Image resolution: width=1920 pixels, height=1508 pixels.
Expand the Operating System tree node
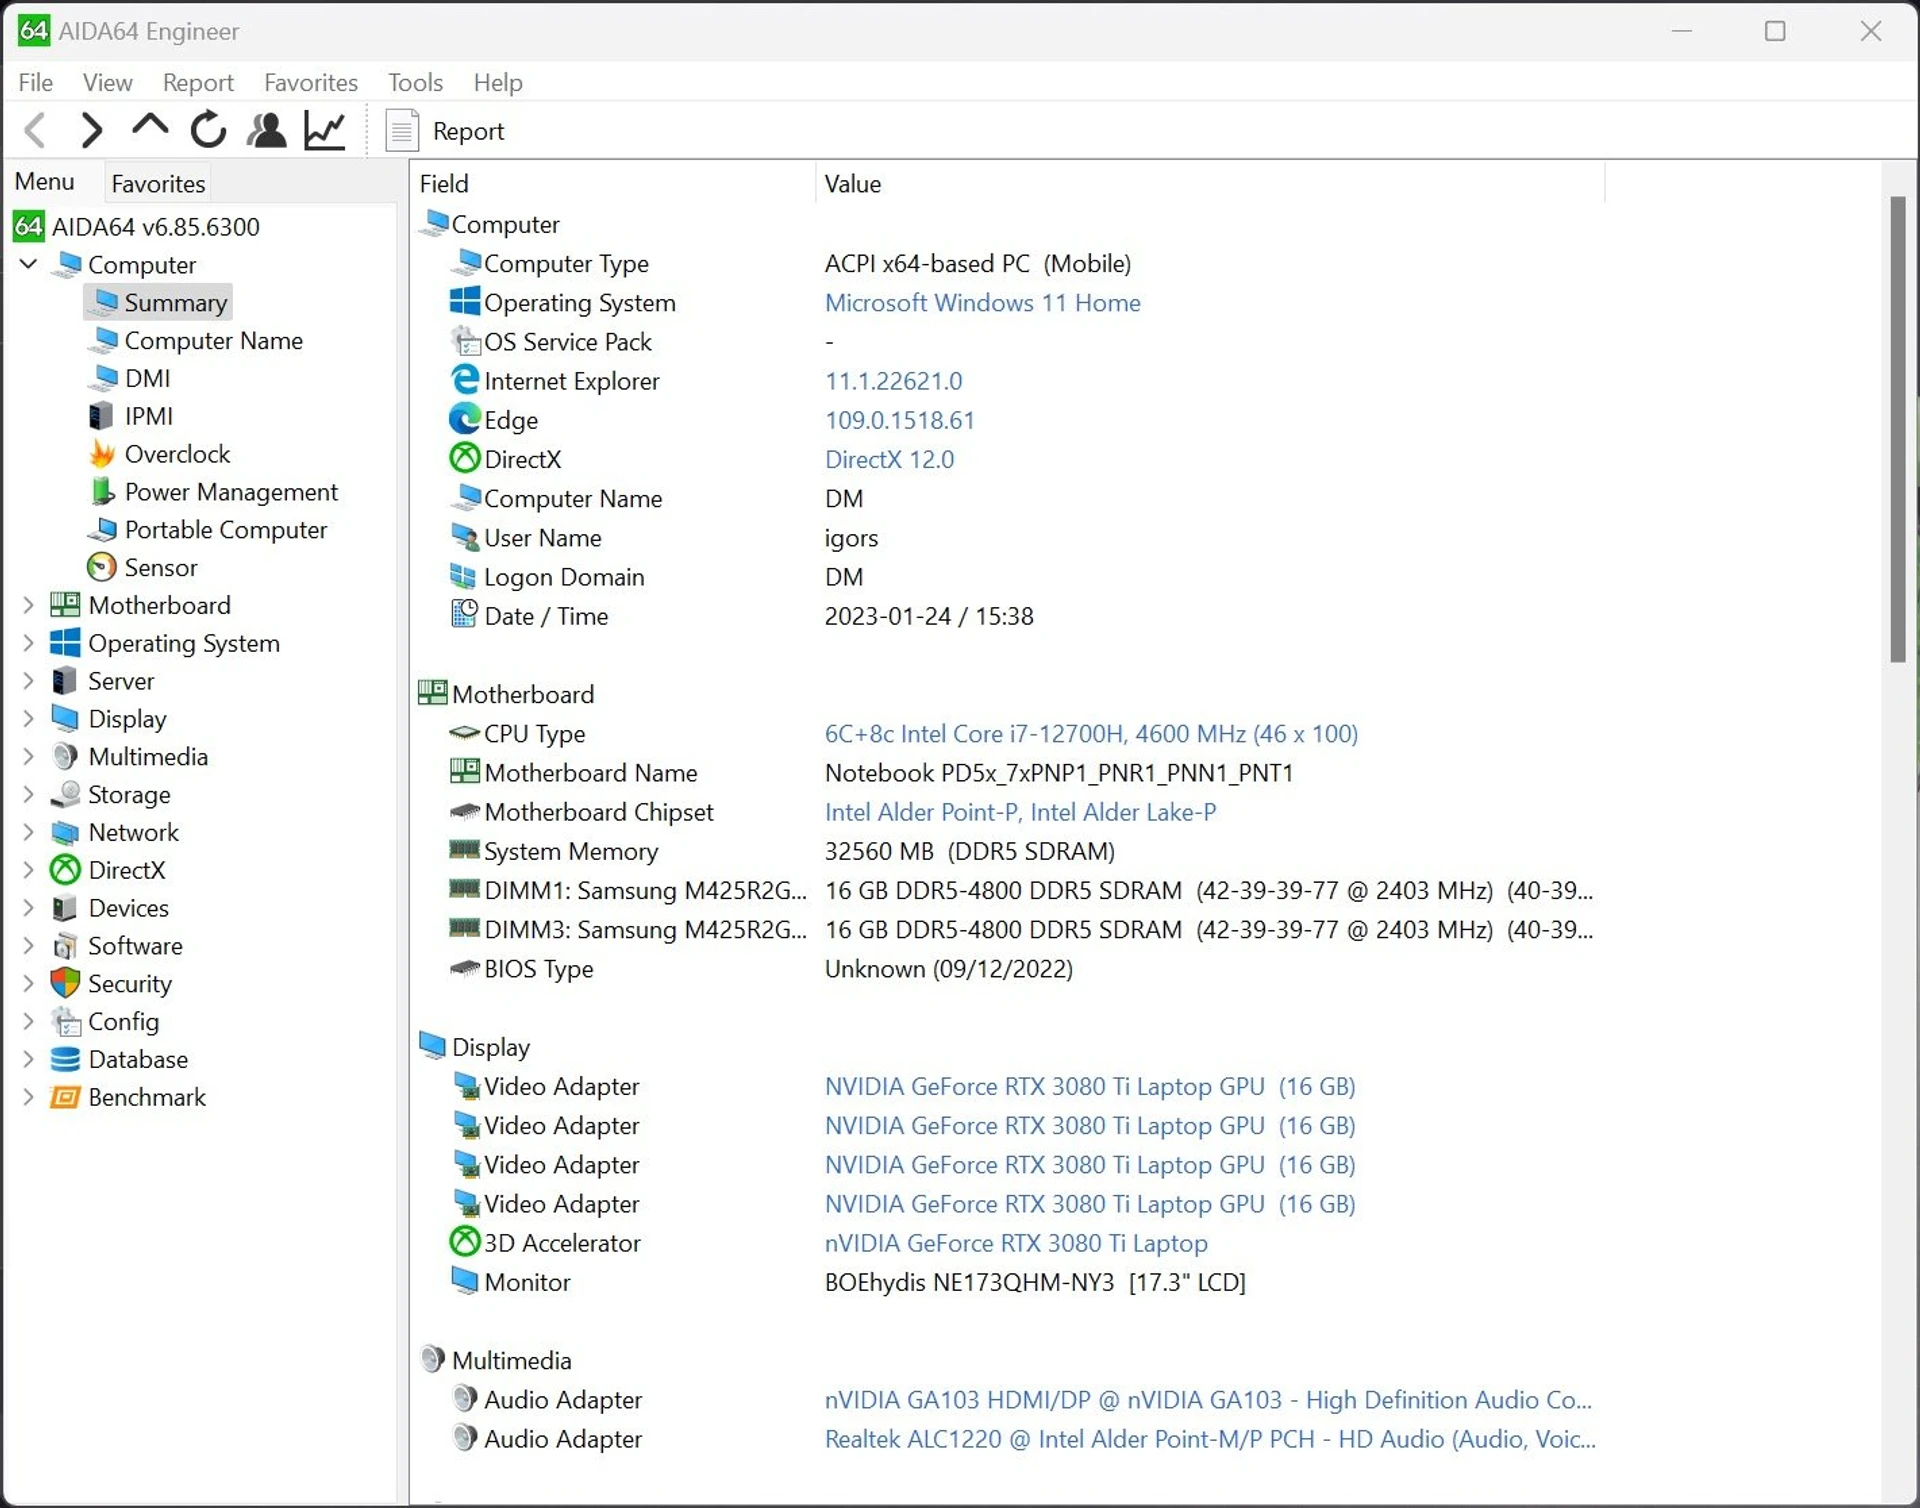pos(28,643)
